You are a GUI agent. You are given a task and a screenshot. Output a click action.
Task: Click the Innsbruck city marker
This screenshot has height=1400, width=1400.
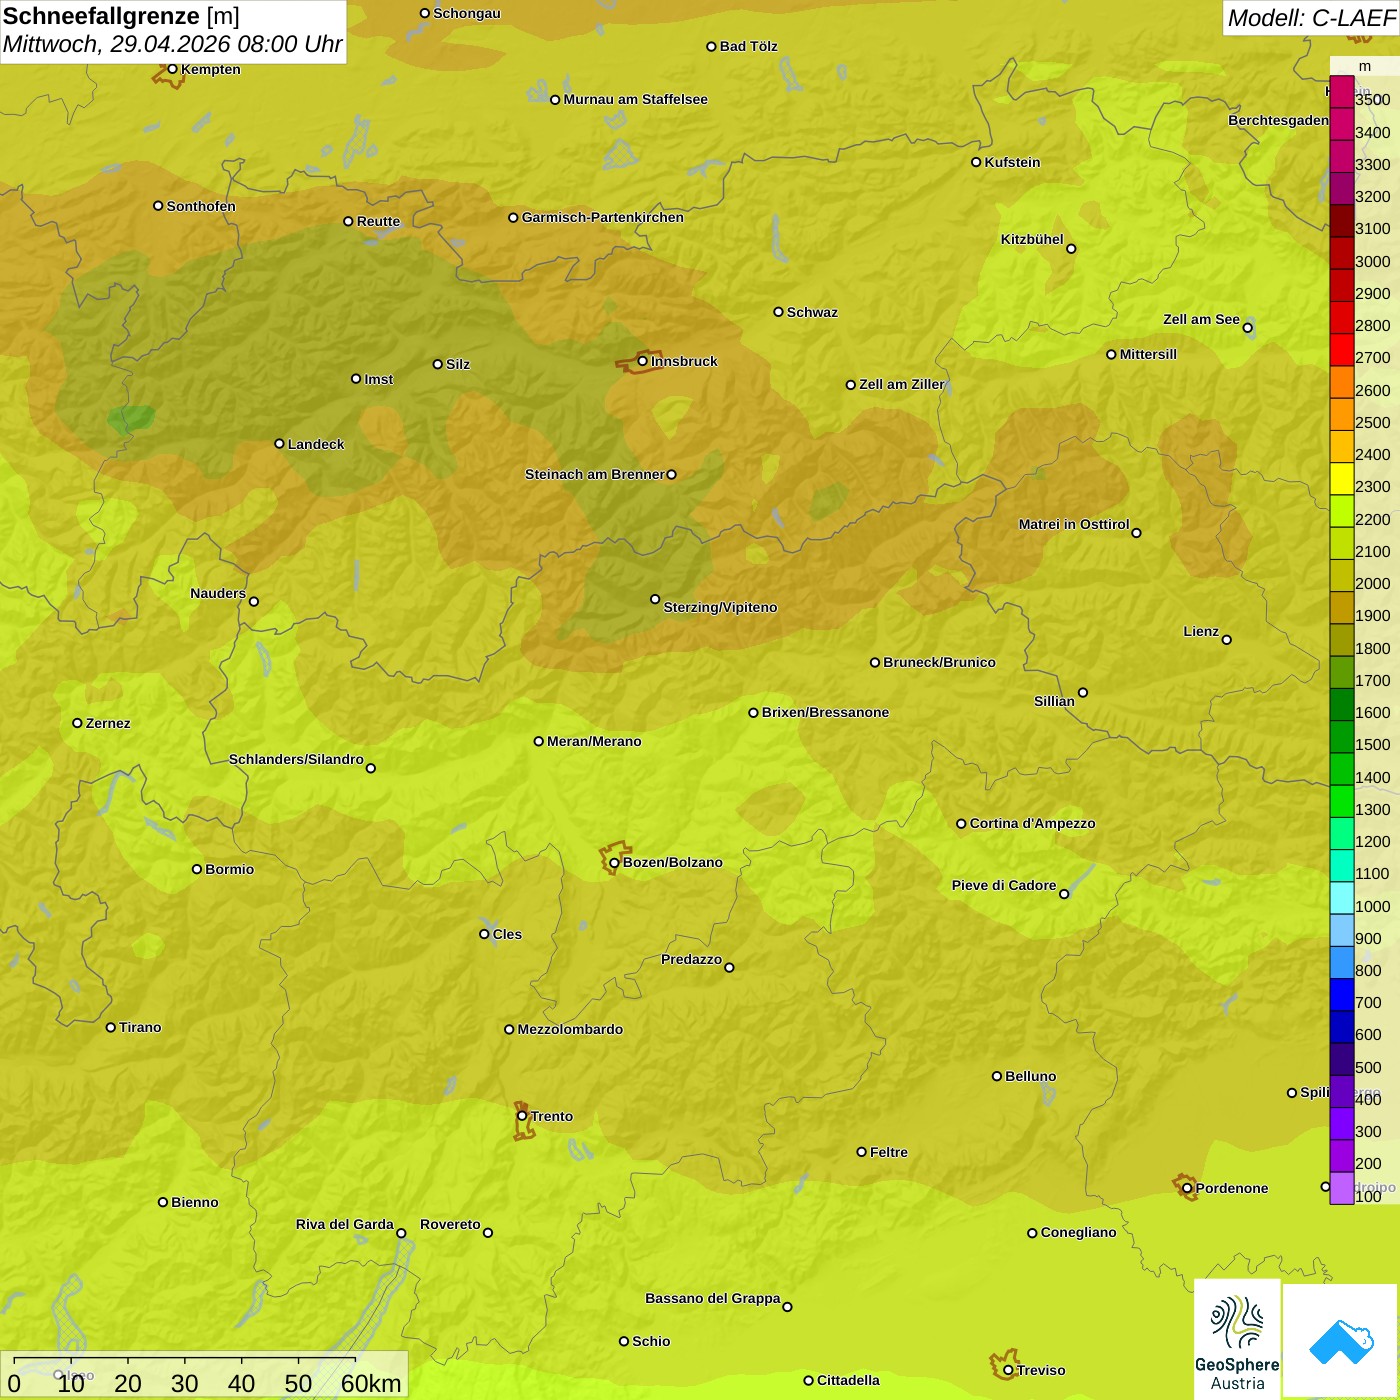pyautogui.click(x=643, y=361)
